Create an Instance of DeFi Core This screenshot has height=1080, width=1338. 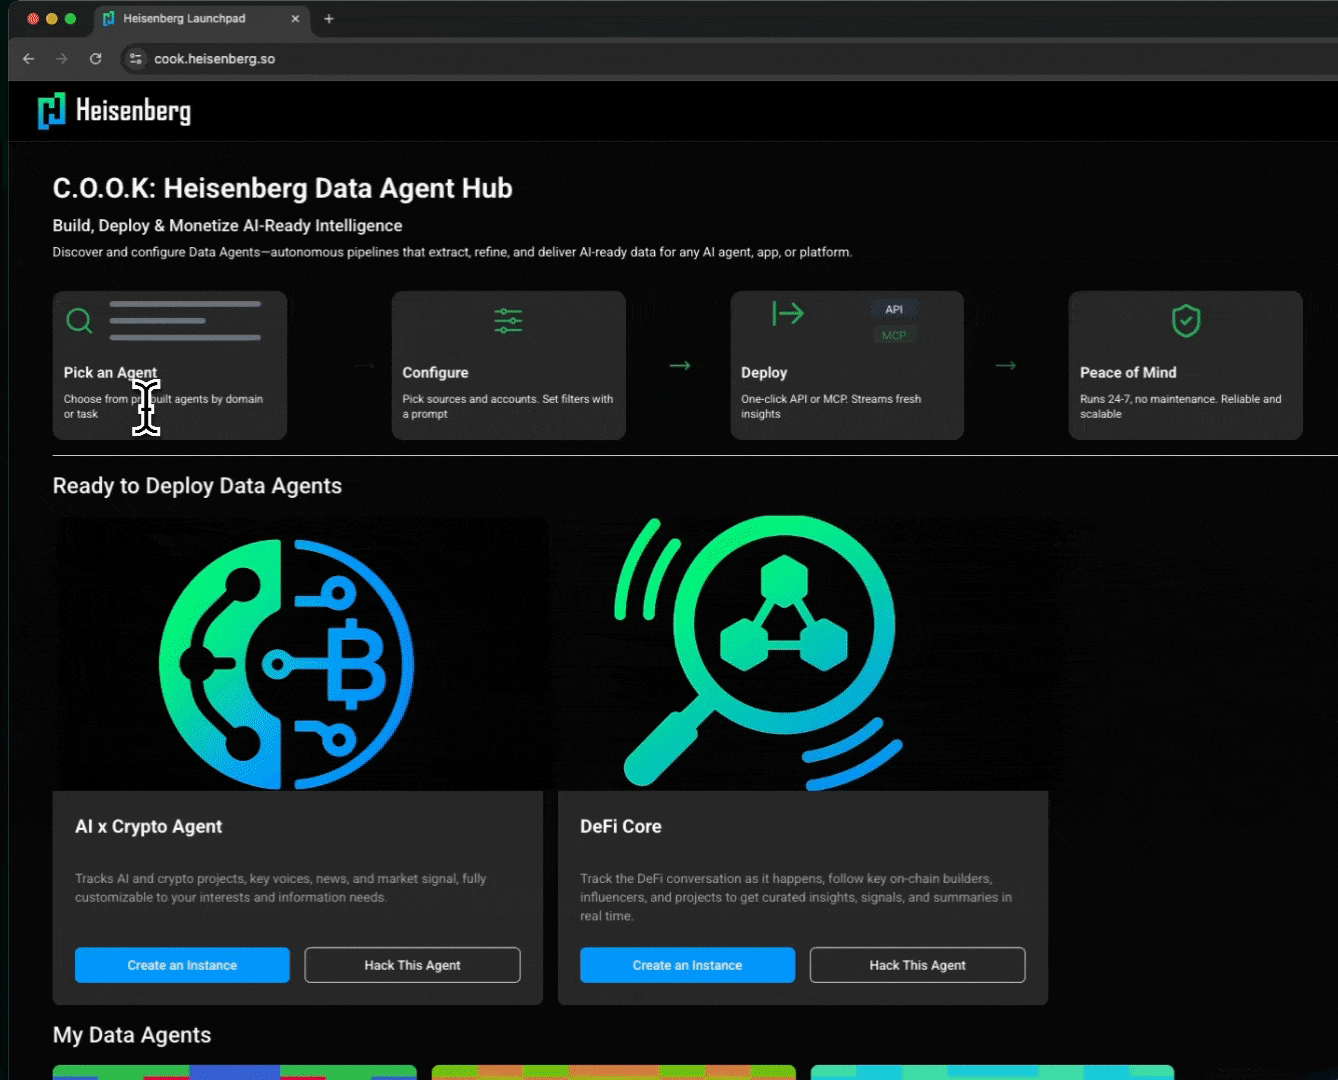(687, 965)
